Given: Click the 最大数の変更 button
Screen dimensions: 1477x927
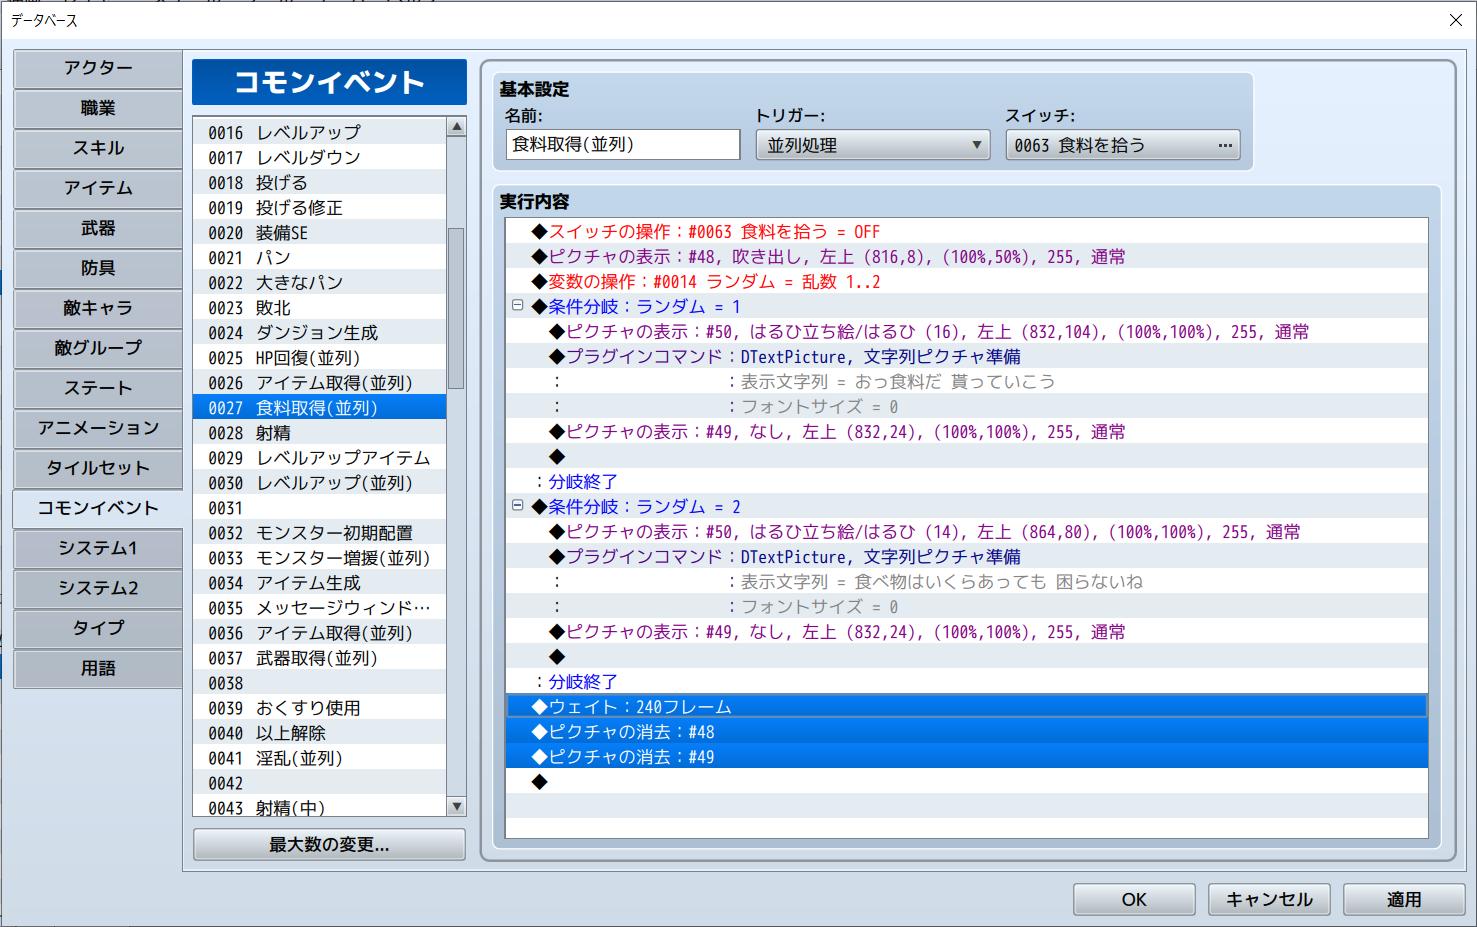Looking at the screenshot, I should click(x=329, y=845).
